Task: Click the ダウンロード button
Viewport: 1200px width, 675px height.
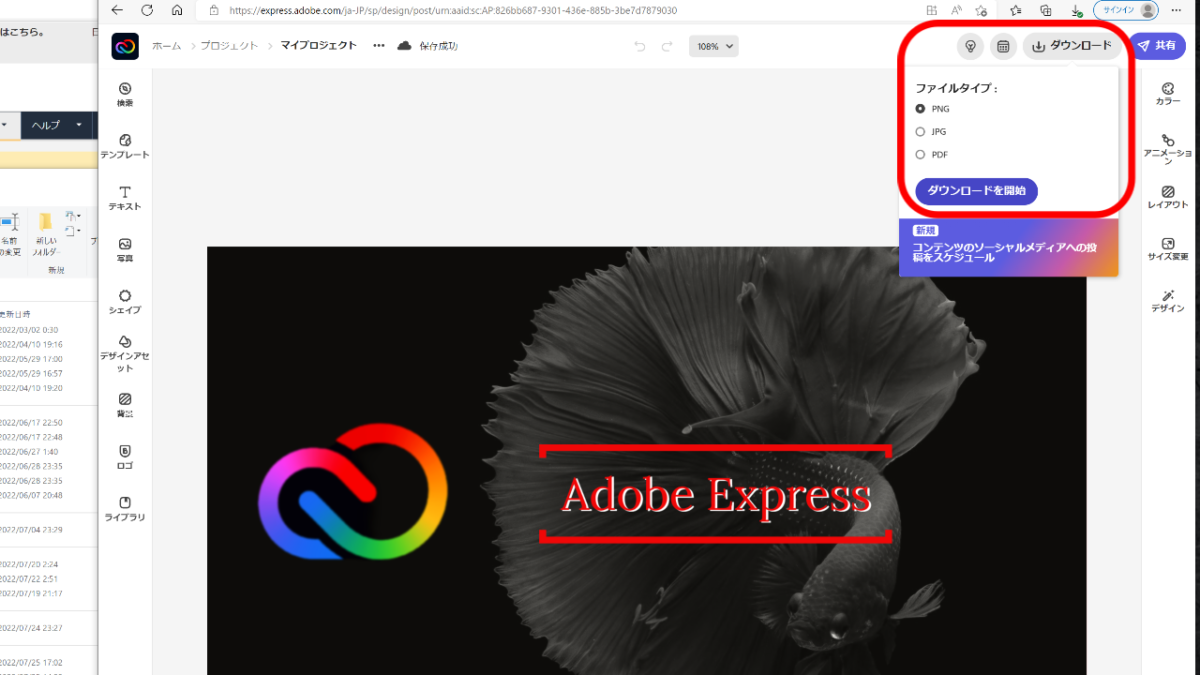Action: (1072, 46)
